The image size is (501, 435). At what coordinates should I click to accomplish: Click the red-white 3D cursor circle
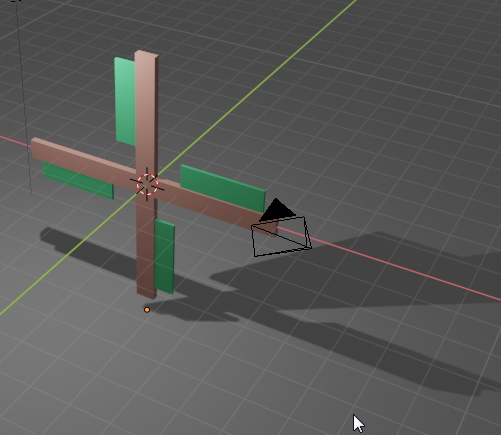click(147, 184)
